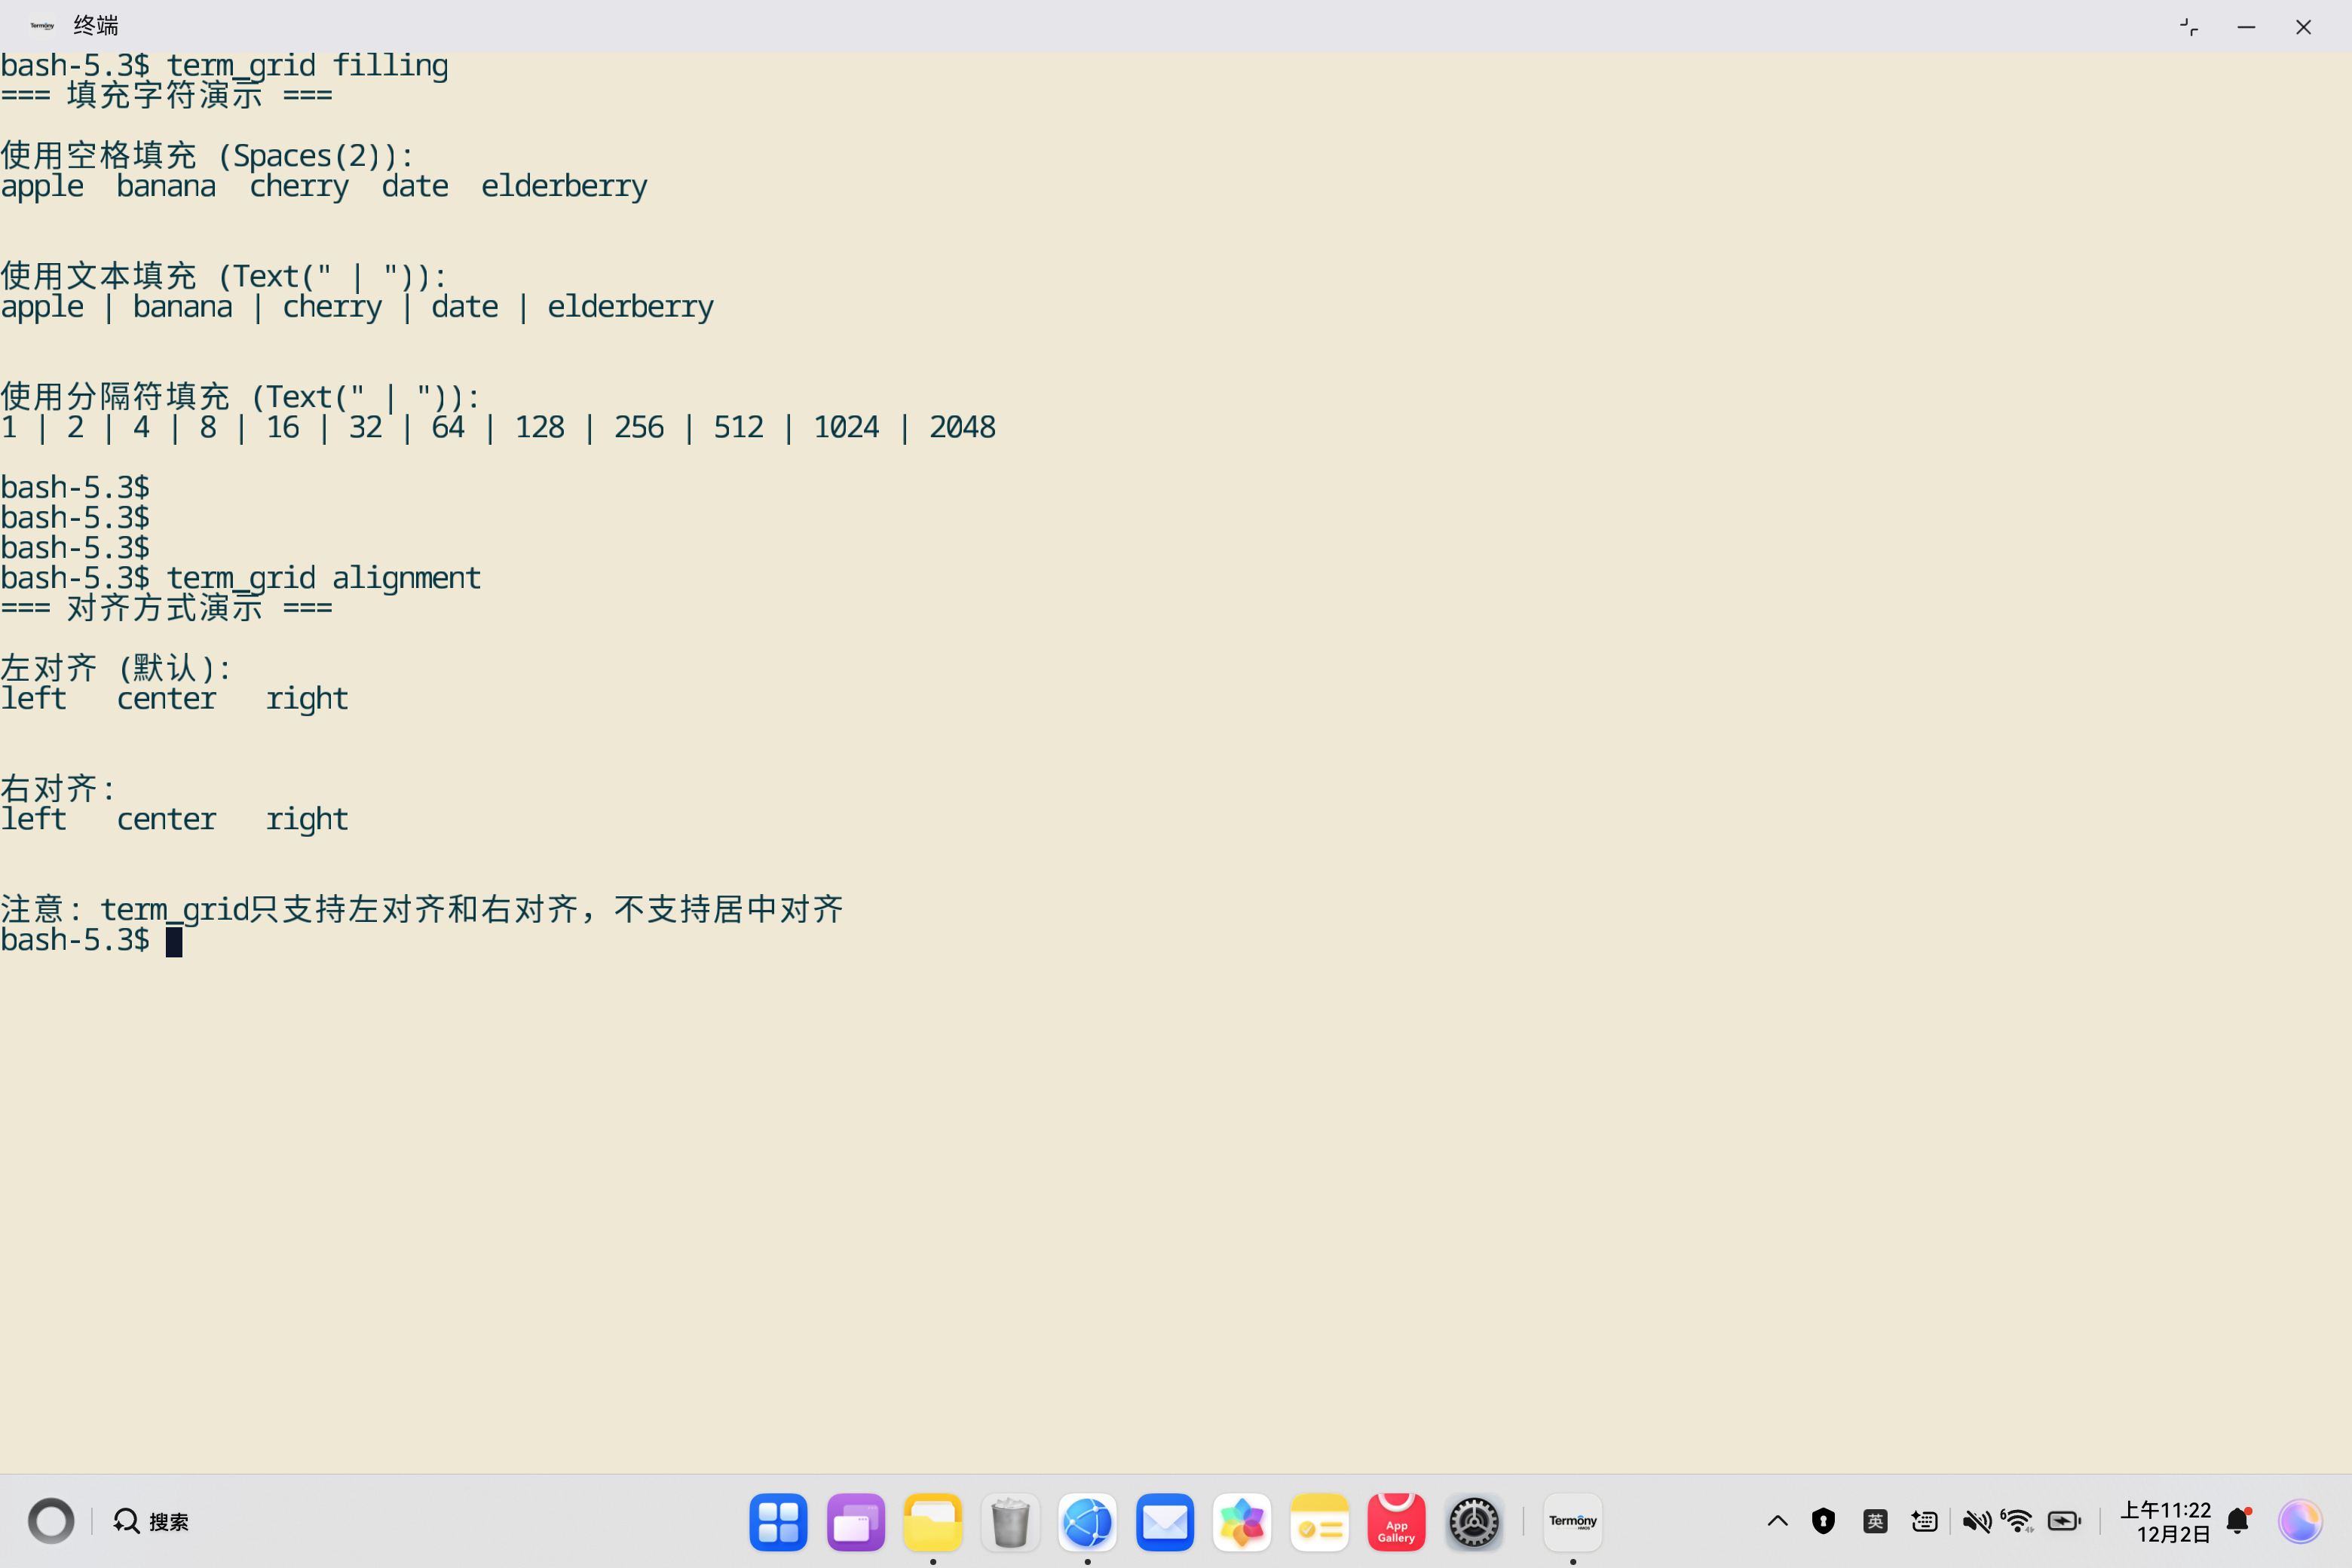Open the purple multi-window app in dock
2352x1568 pixels.
pyautogui.click(x=855, y=1522)
